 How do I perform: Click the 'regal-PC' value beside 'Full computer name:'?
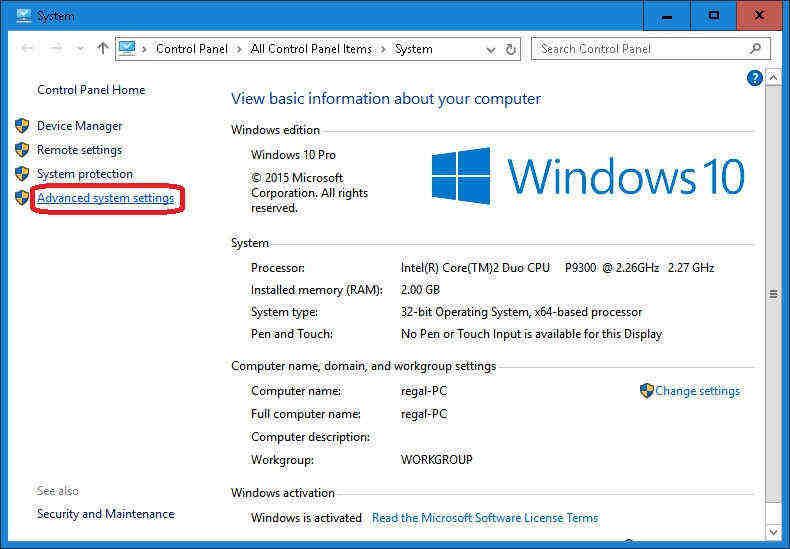coord(424,414)
